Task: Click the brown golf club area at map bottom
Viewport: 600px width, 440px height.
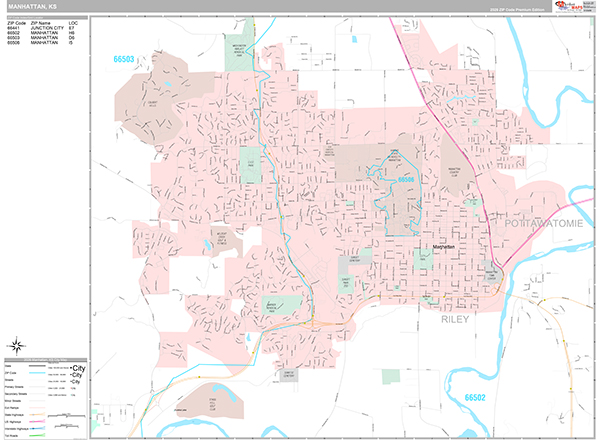Action: pyautogui.click(x=212, y=403)
